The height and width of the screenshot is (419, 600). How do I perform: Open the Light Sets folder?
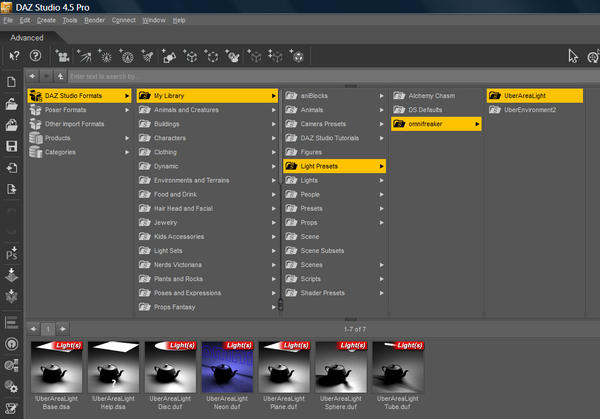coord(207,251)
